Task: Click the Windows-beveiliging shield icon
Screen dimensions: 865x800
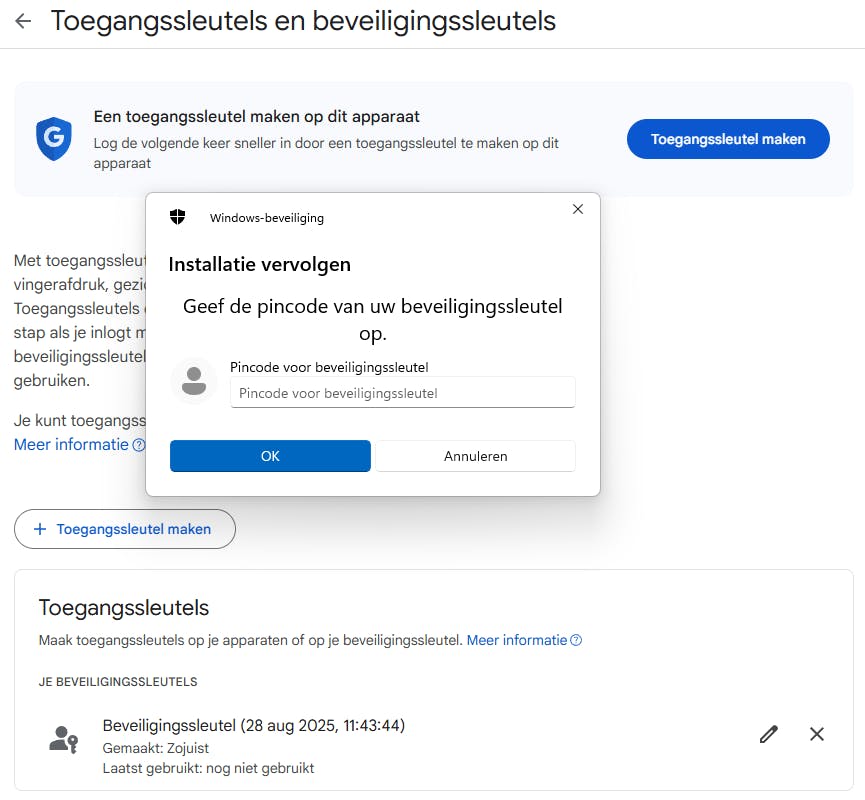Action: 178,217
